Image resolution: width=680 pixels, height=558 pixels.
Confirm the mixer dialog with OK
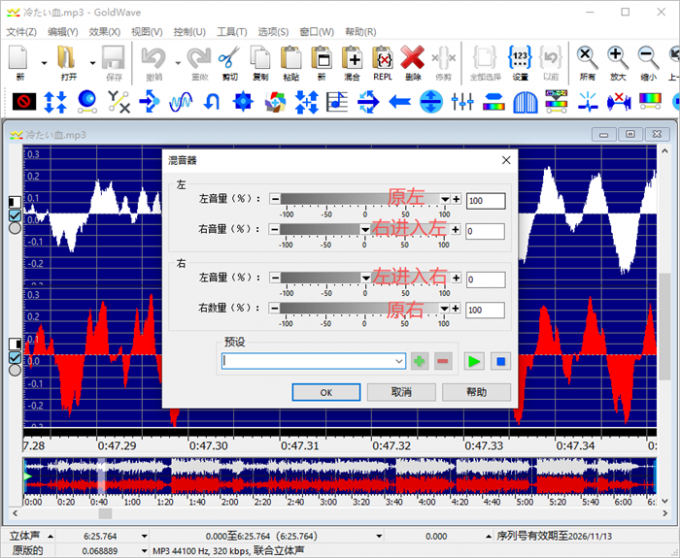tap(326, 392)
